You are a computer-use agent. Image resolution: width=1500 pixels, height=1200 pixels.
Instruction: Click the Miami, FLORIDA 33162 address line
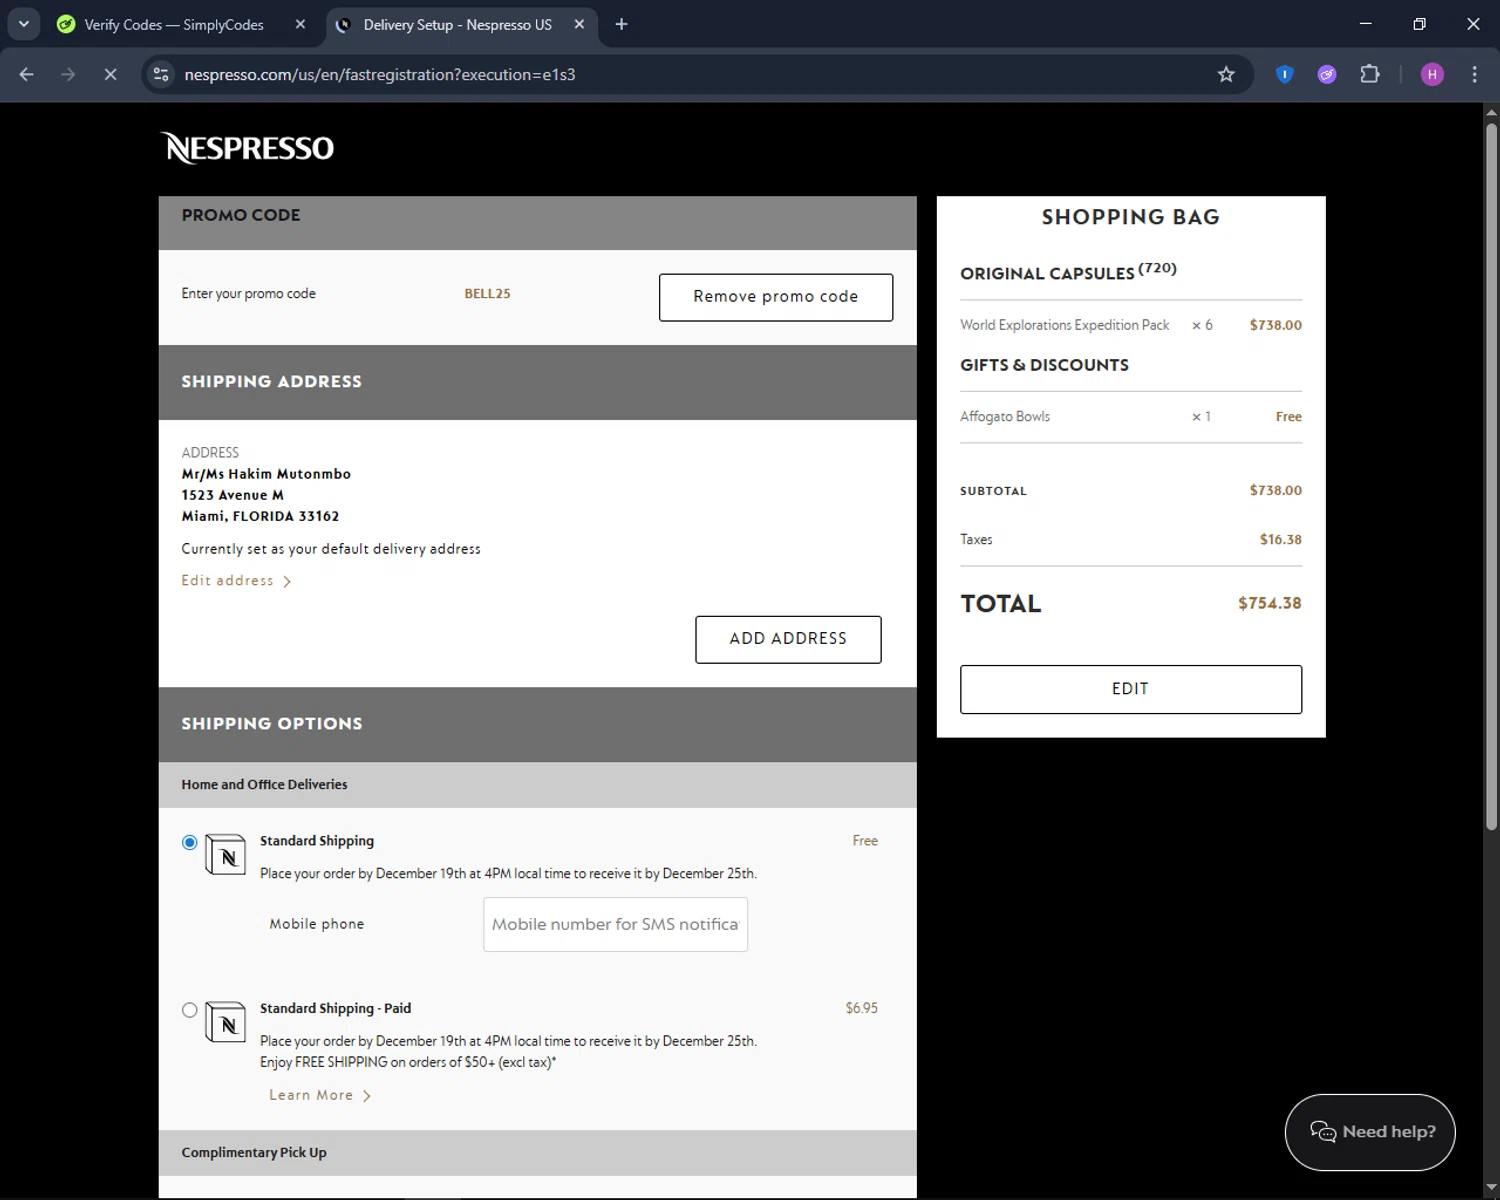click(x=260, y=516)
